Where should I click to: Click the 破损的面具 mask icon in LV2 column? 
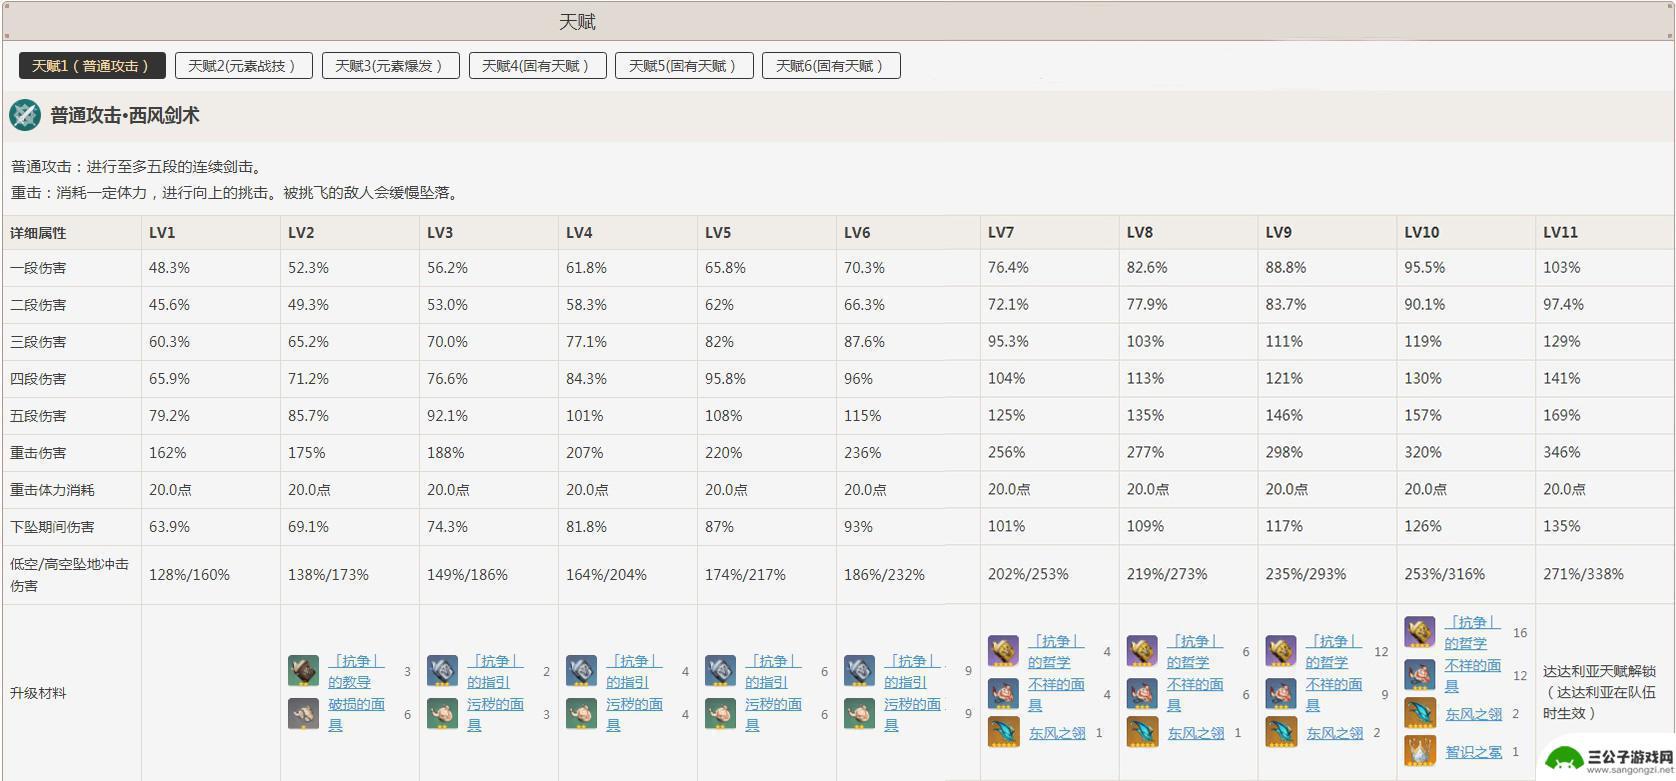coord(303,714)
